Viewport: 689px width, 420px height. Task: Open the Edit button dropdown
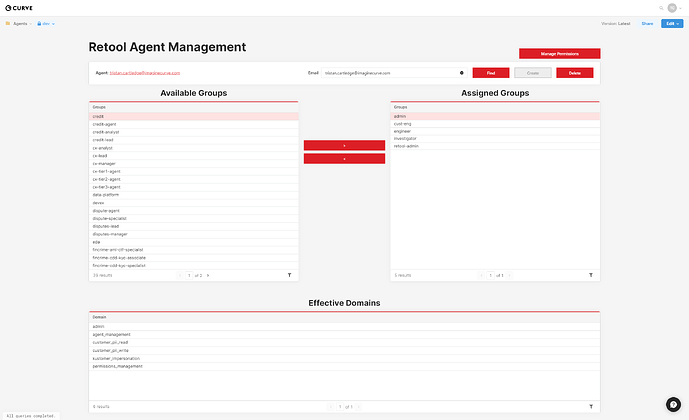672,24
